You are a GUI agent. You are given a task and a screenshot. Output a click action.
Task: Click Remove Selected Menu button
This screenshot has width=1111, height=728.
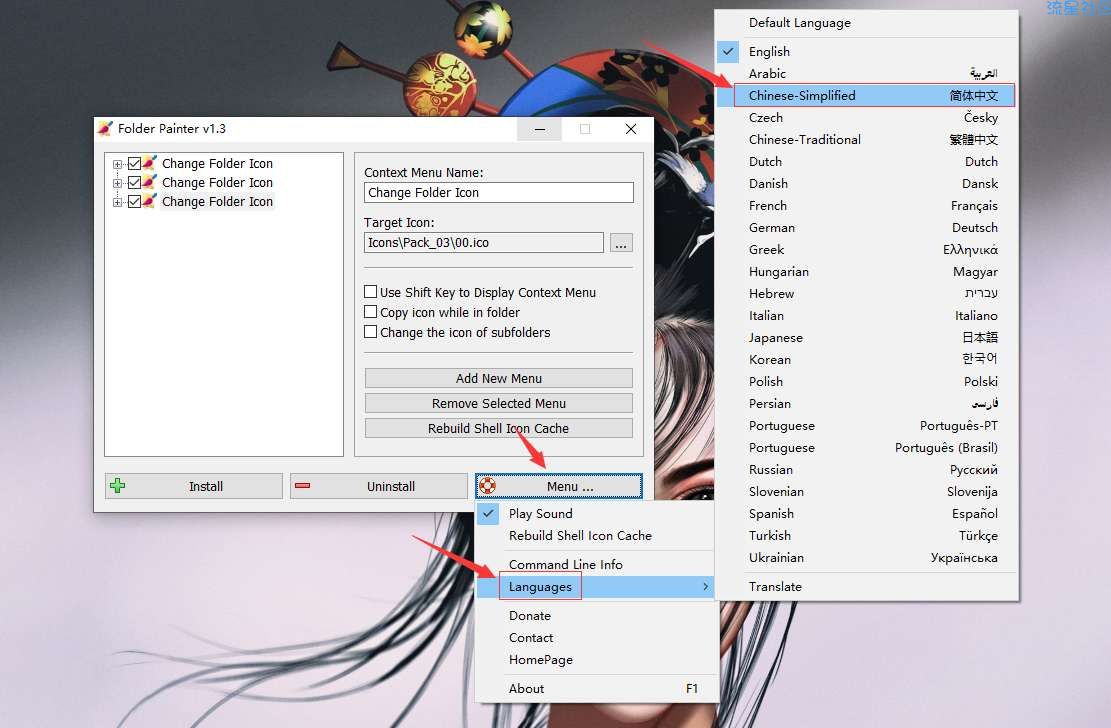pyautogui.click(x=499, y=403)
